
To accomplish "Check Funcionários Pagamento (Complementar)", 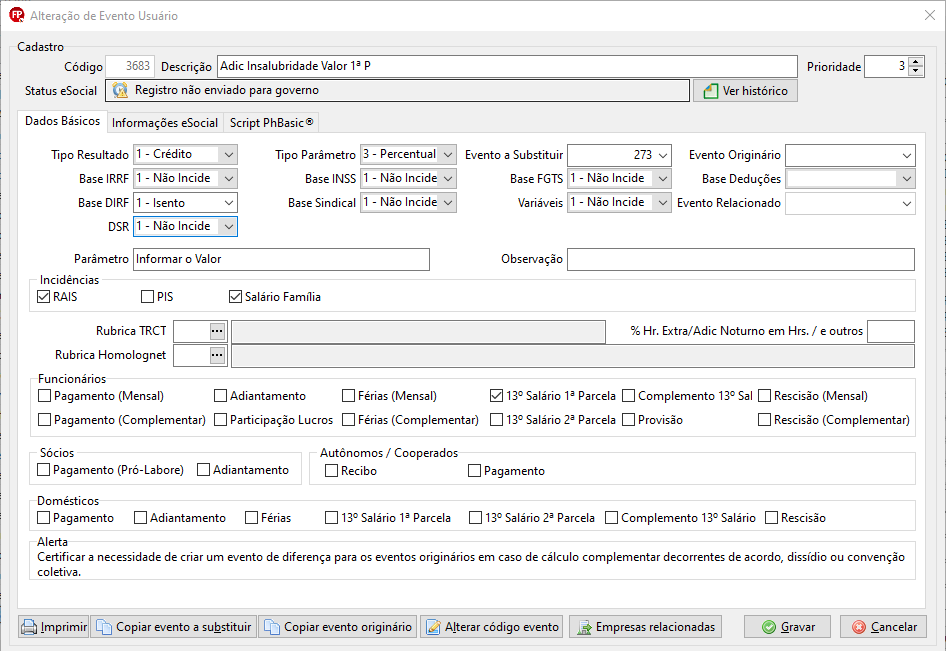I will tap(44, 420).
